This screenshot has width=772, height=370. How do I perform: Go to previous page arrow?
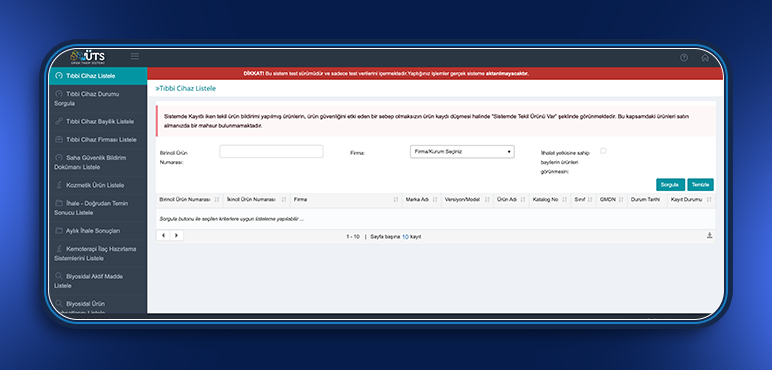tap(163, 236)
